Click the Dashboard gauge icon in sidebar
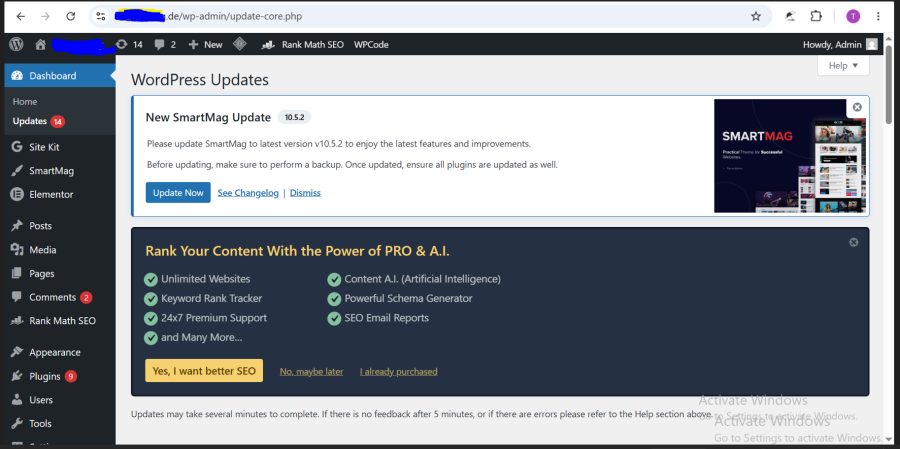The height and width of the screenshot is (449, 900). [x=17, y=76]
